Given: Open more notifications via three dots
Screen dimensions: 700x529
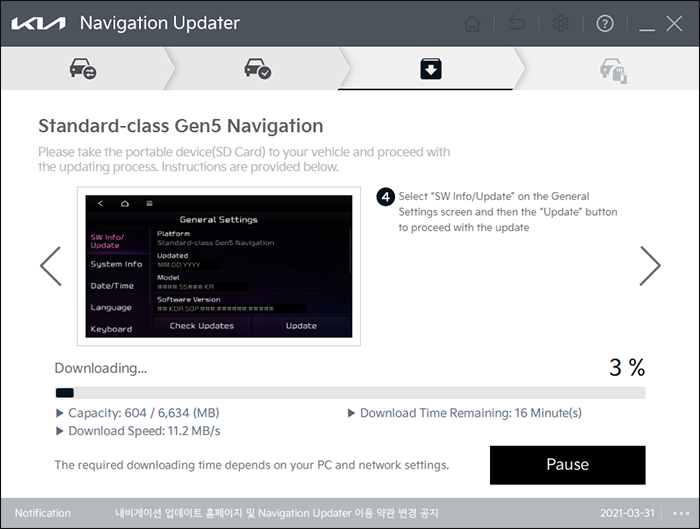Looking at the screenshot, I should [681, 513].
